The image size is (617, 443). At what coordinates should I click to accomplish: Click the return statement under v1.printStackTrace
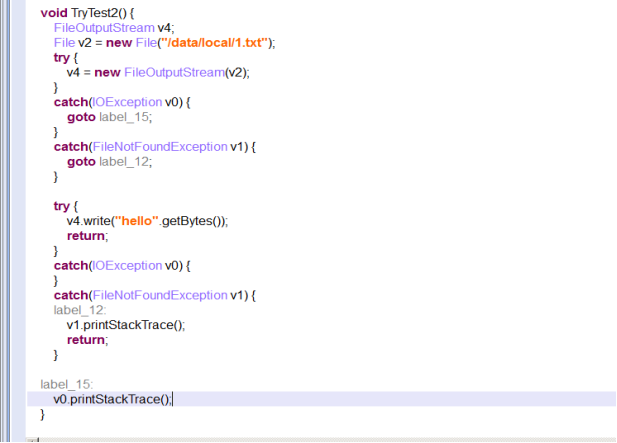[87, 340]
